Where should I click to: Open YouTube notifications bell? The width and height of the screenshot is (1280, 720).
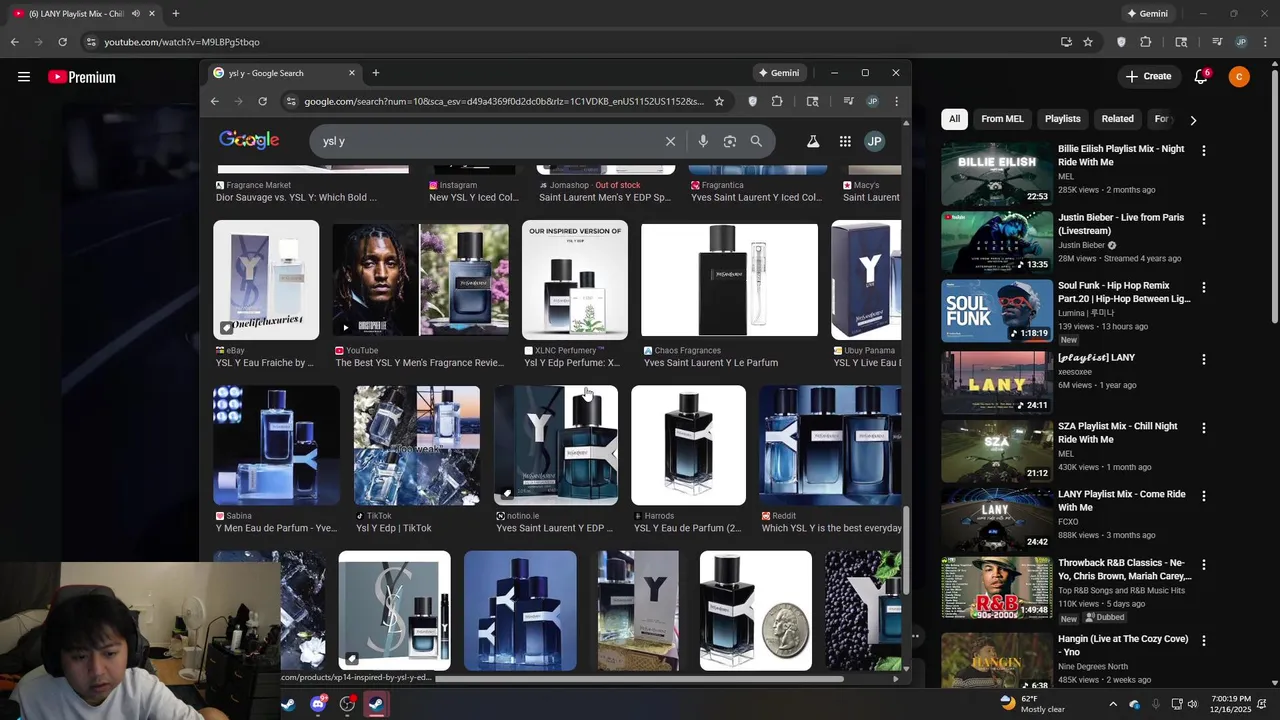click(1201, 77)
